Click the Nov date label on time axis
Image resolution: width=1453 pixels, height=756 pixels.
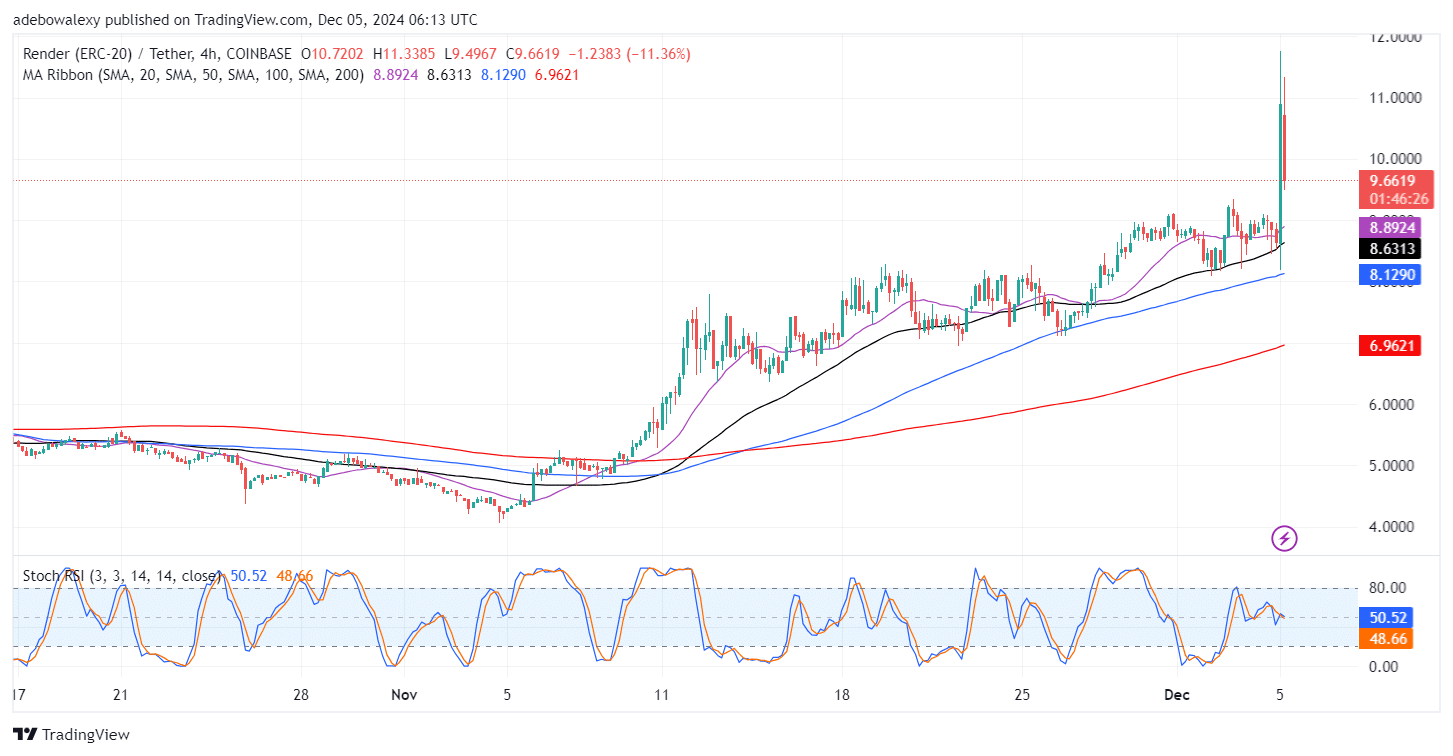point(404,694)
